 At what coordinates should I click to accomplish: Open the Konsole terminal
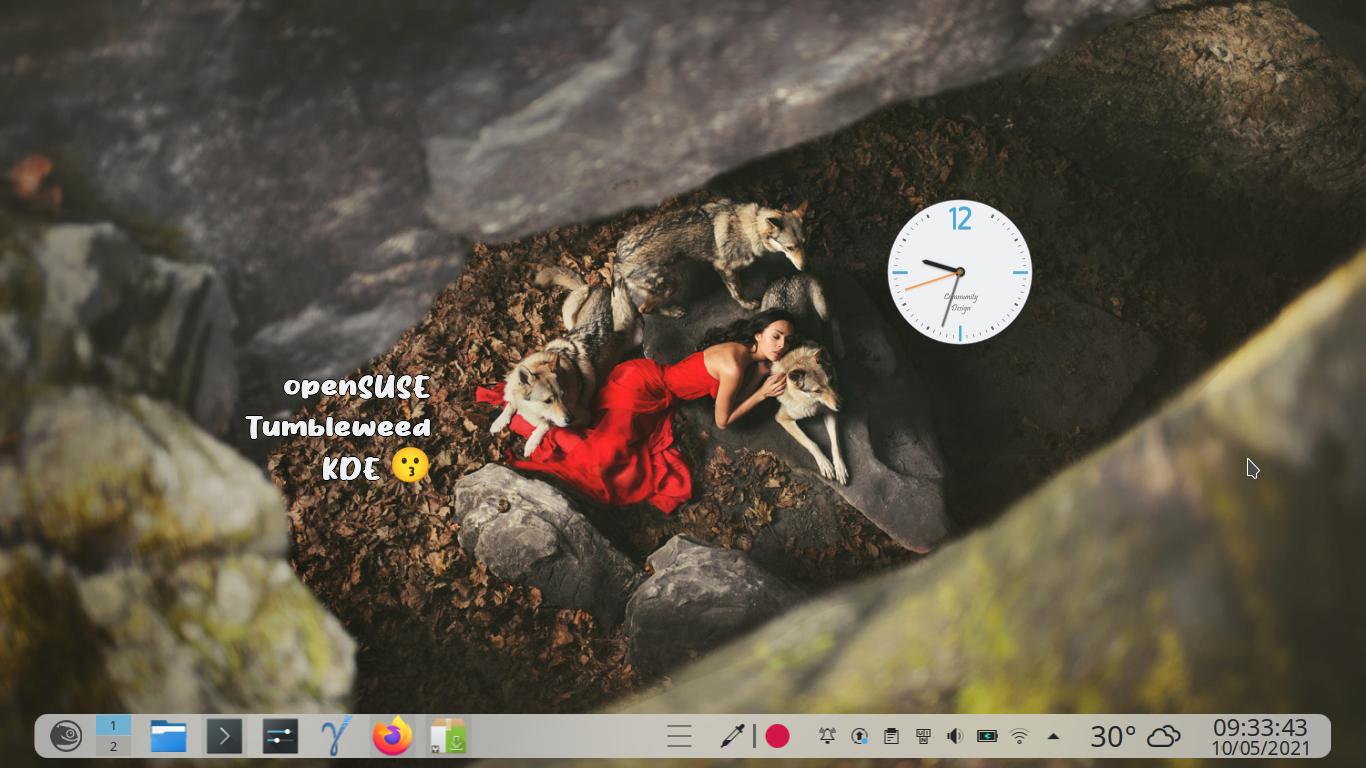[224, 736]
